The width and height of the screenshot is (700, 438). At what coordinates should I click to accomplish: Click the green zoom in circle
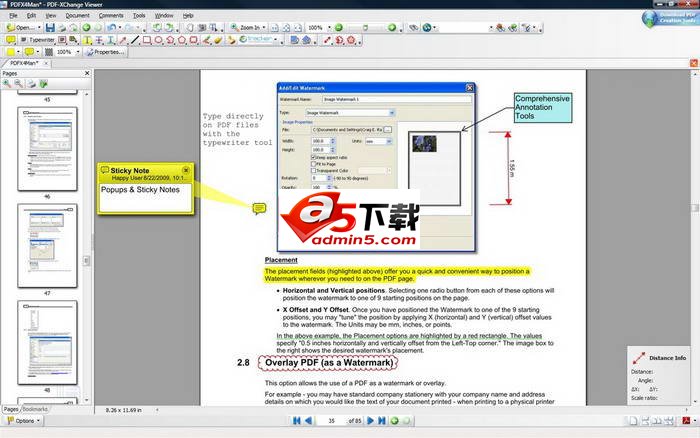(392, 28)
